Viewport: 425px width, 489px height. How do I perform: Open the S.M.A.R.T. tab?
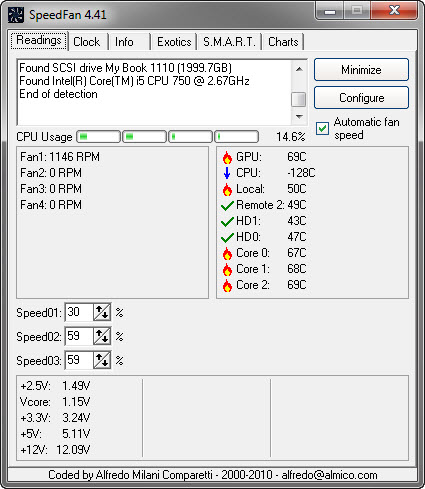coord(229,42)
